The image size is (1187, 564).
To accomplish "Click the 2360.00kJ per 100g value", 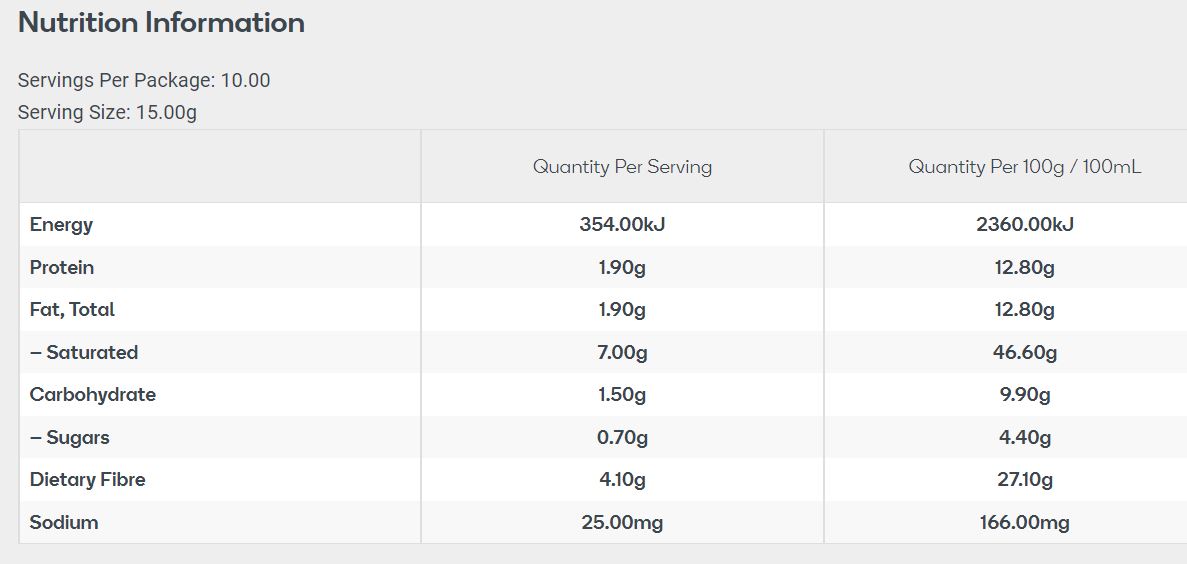I will (x=1024, y=225).
